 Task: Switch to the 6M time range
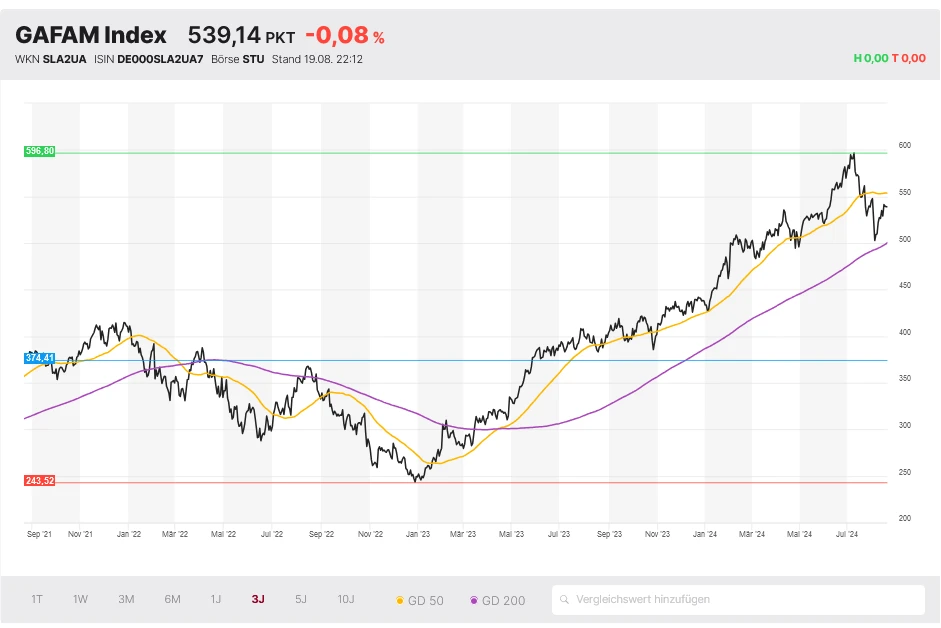click(x=173, y=600)
